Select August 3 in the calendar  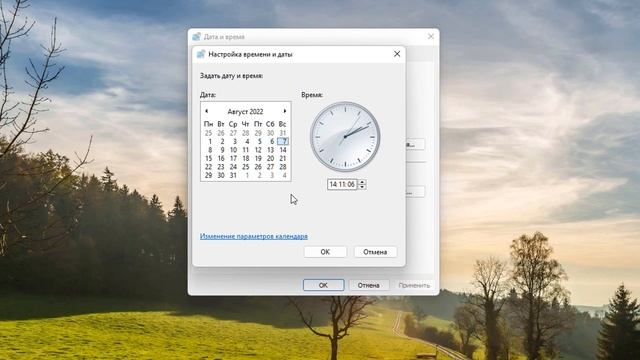pyautogui.click(x=234, y=141)
